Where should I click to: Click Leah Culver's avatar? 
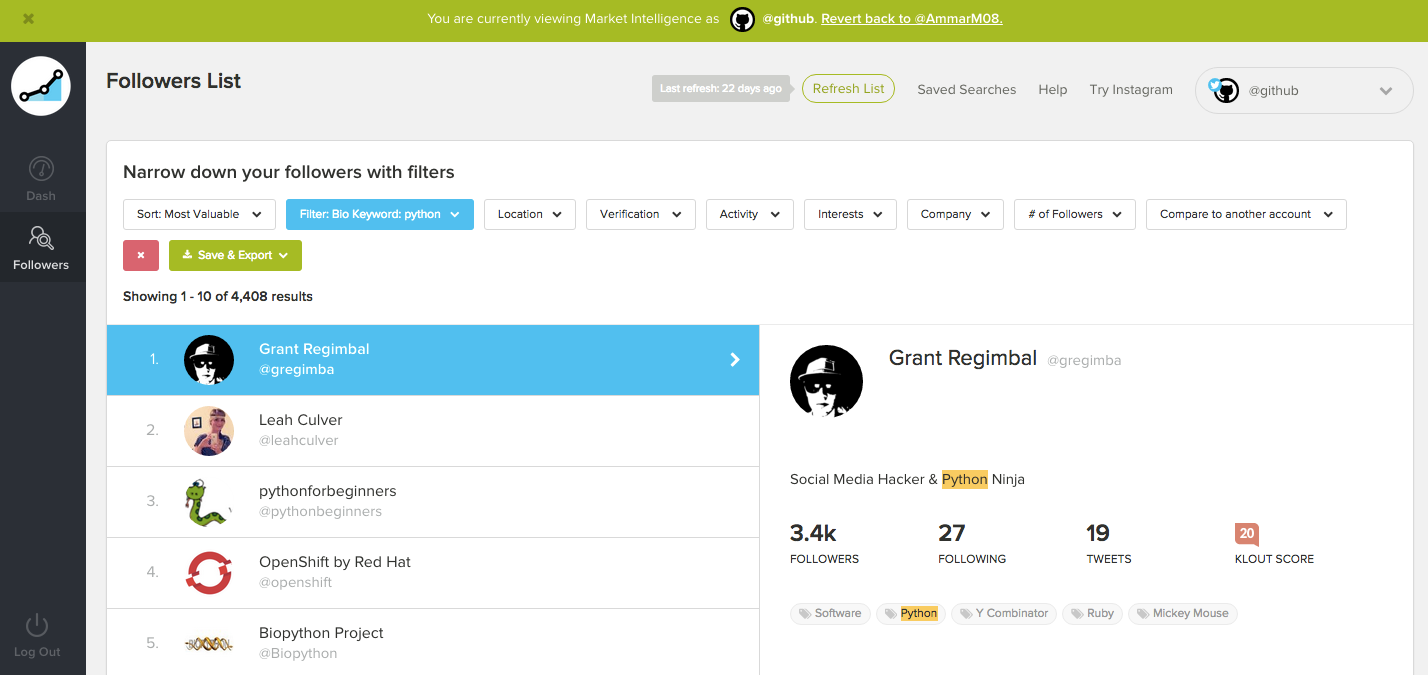click(209, 430)
